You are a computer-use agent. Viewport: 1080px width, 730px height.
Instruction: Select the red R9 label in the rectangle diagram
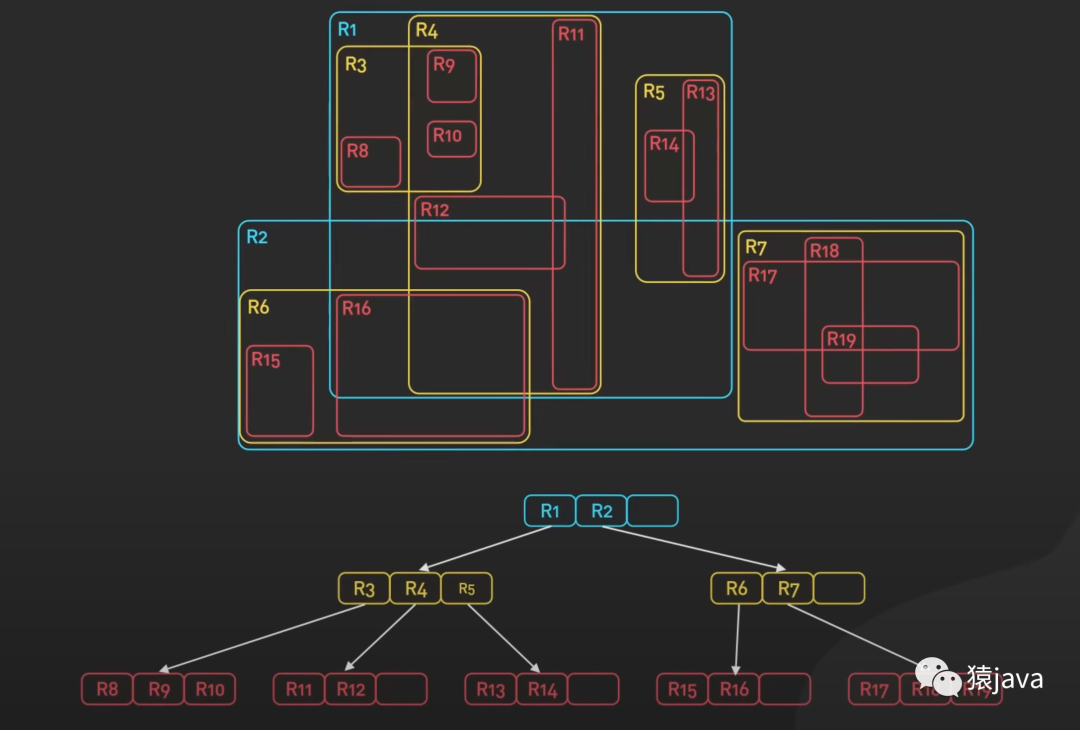coord(444,65)
